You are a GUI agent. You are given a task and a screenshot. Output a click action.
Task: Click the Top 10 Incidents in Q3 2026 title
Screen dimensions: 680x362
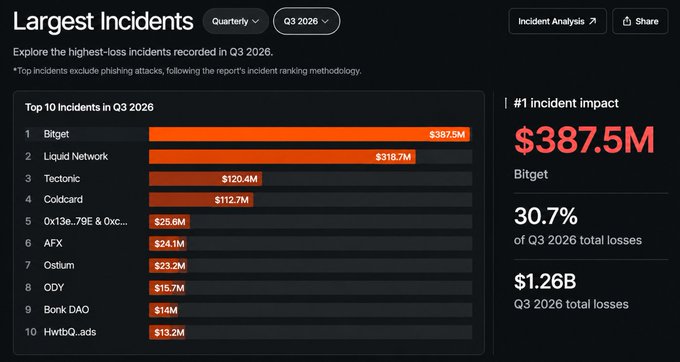point(89,107)
